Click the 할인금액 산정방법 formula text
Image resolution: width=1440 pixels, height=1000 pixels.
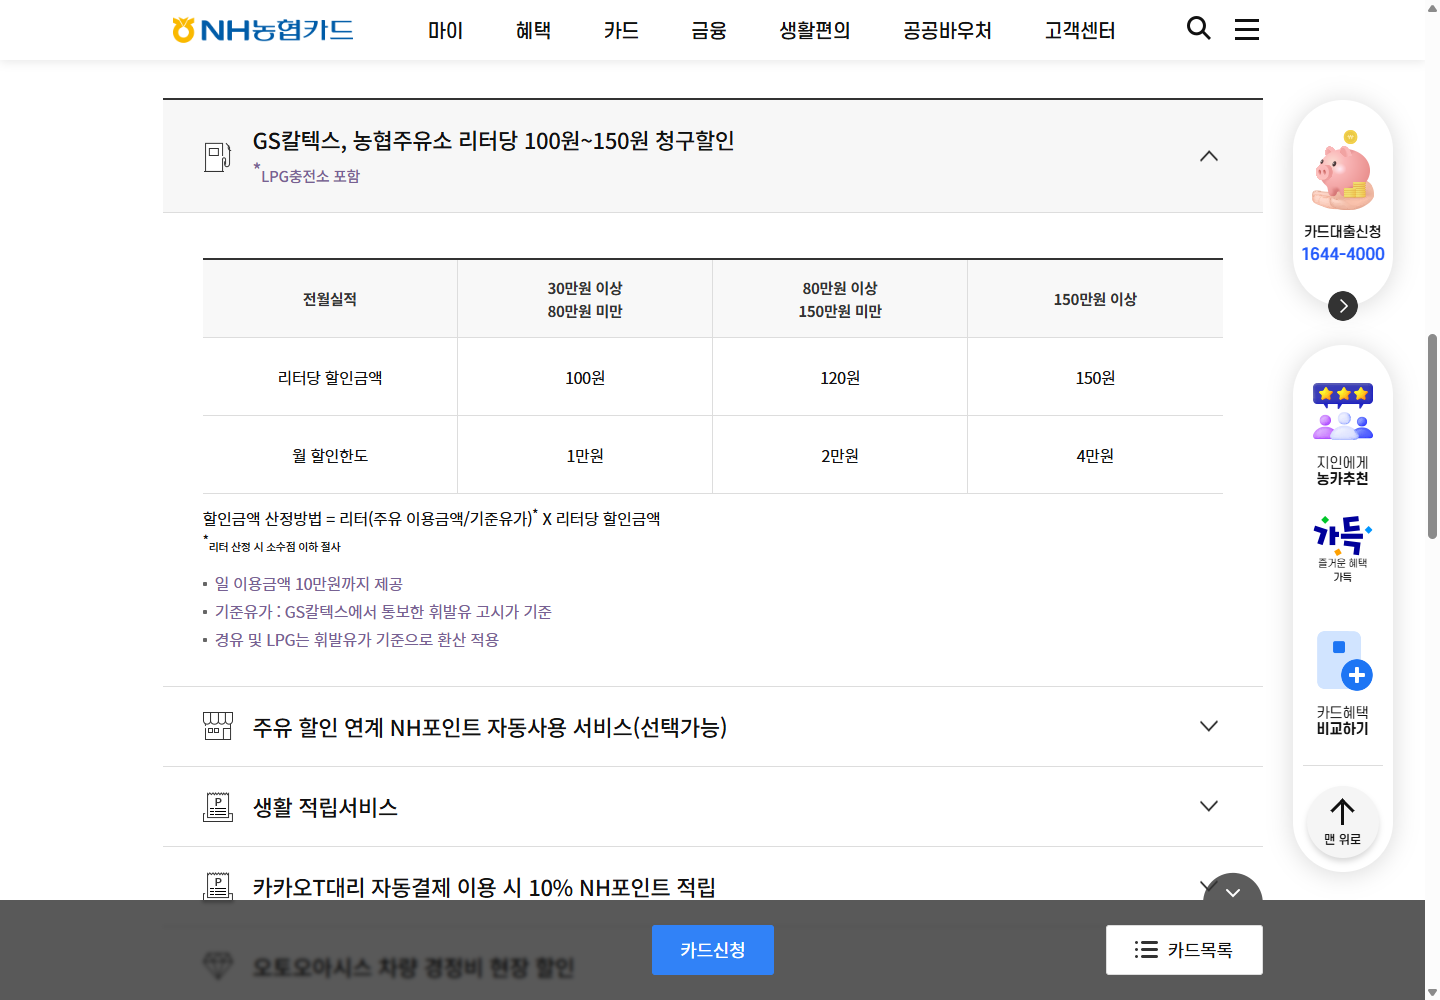(x=432, y=518)
